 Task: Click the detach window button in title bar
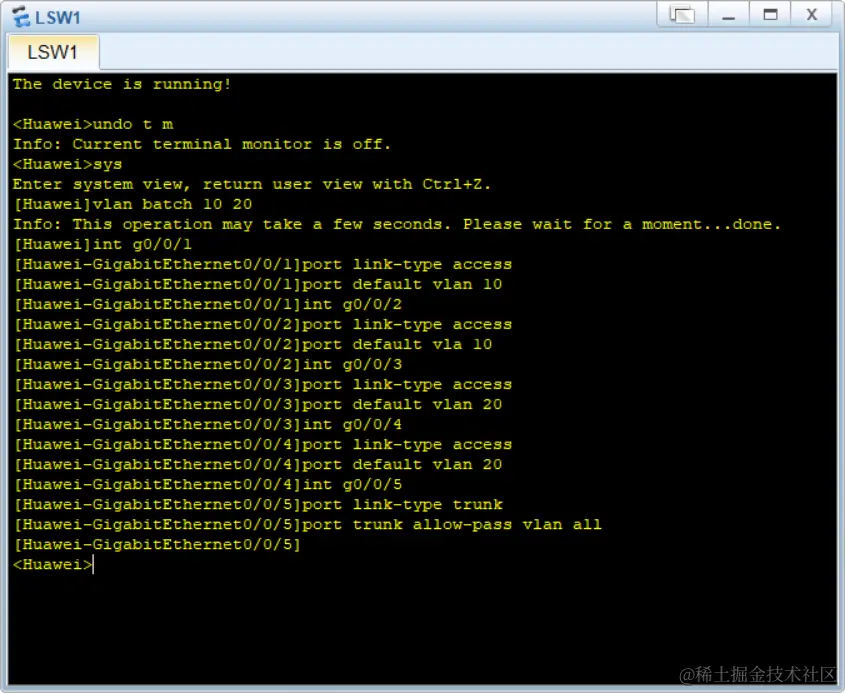[x=682, y=15]
